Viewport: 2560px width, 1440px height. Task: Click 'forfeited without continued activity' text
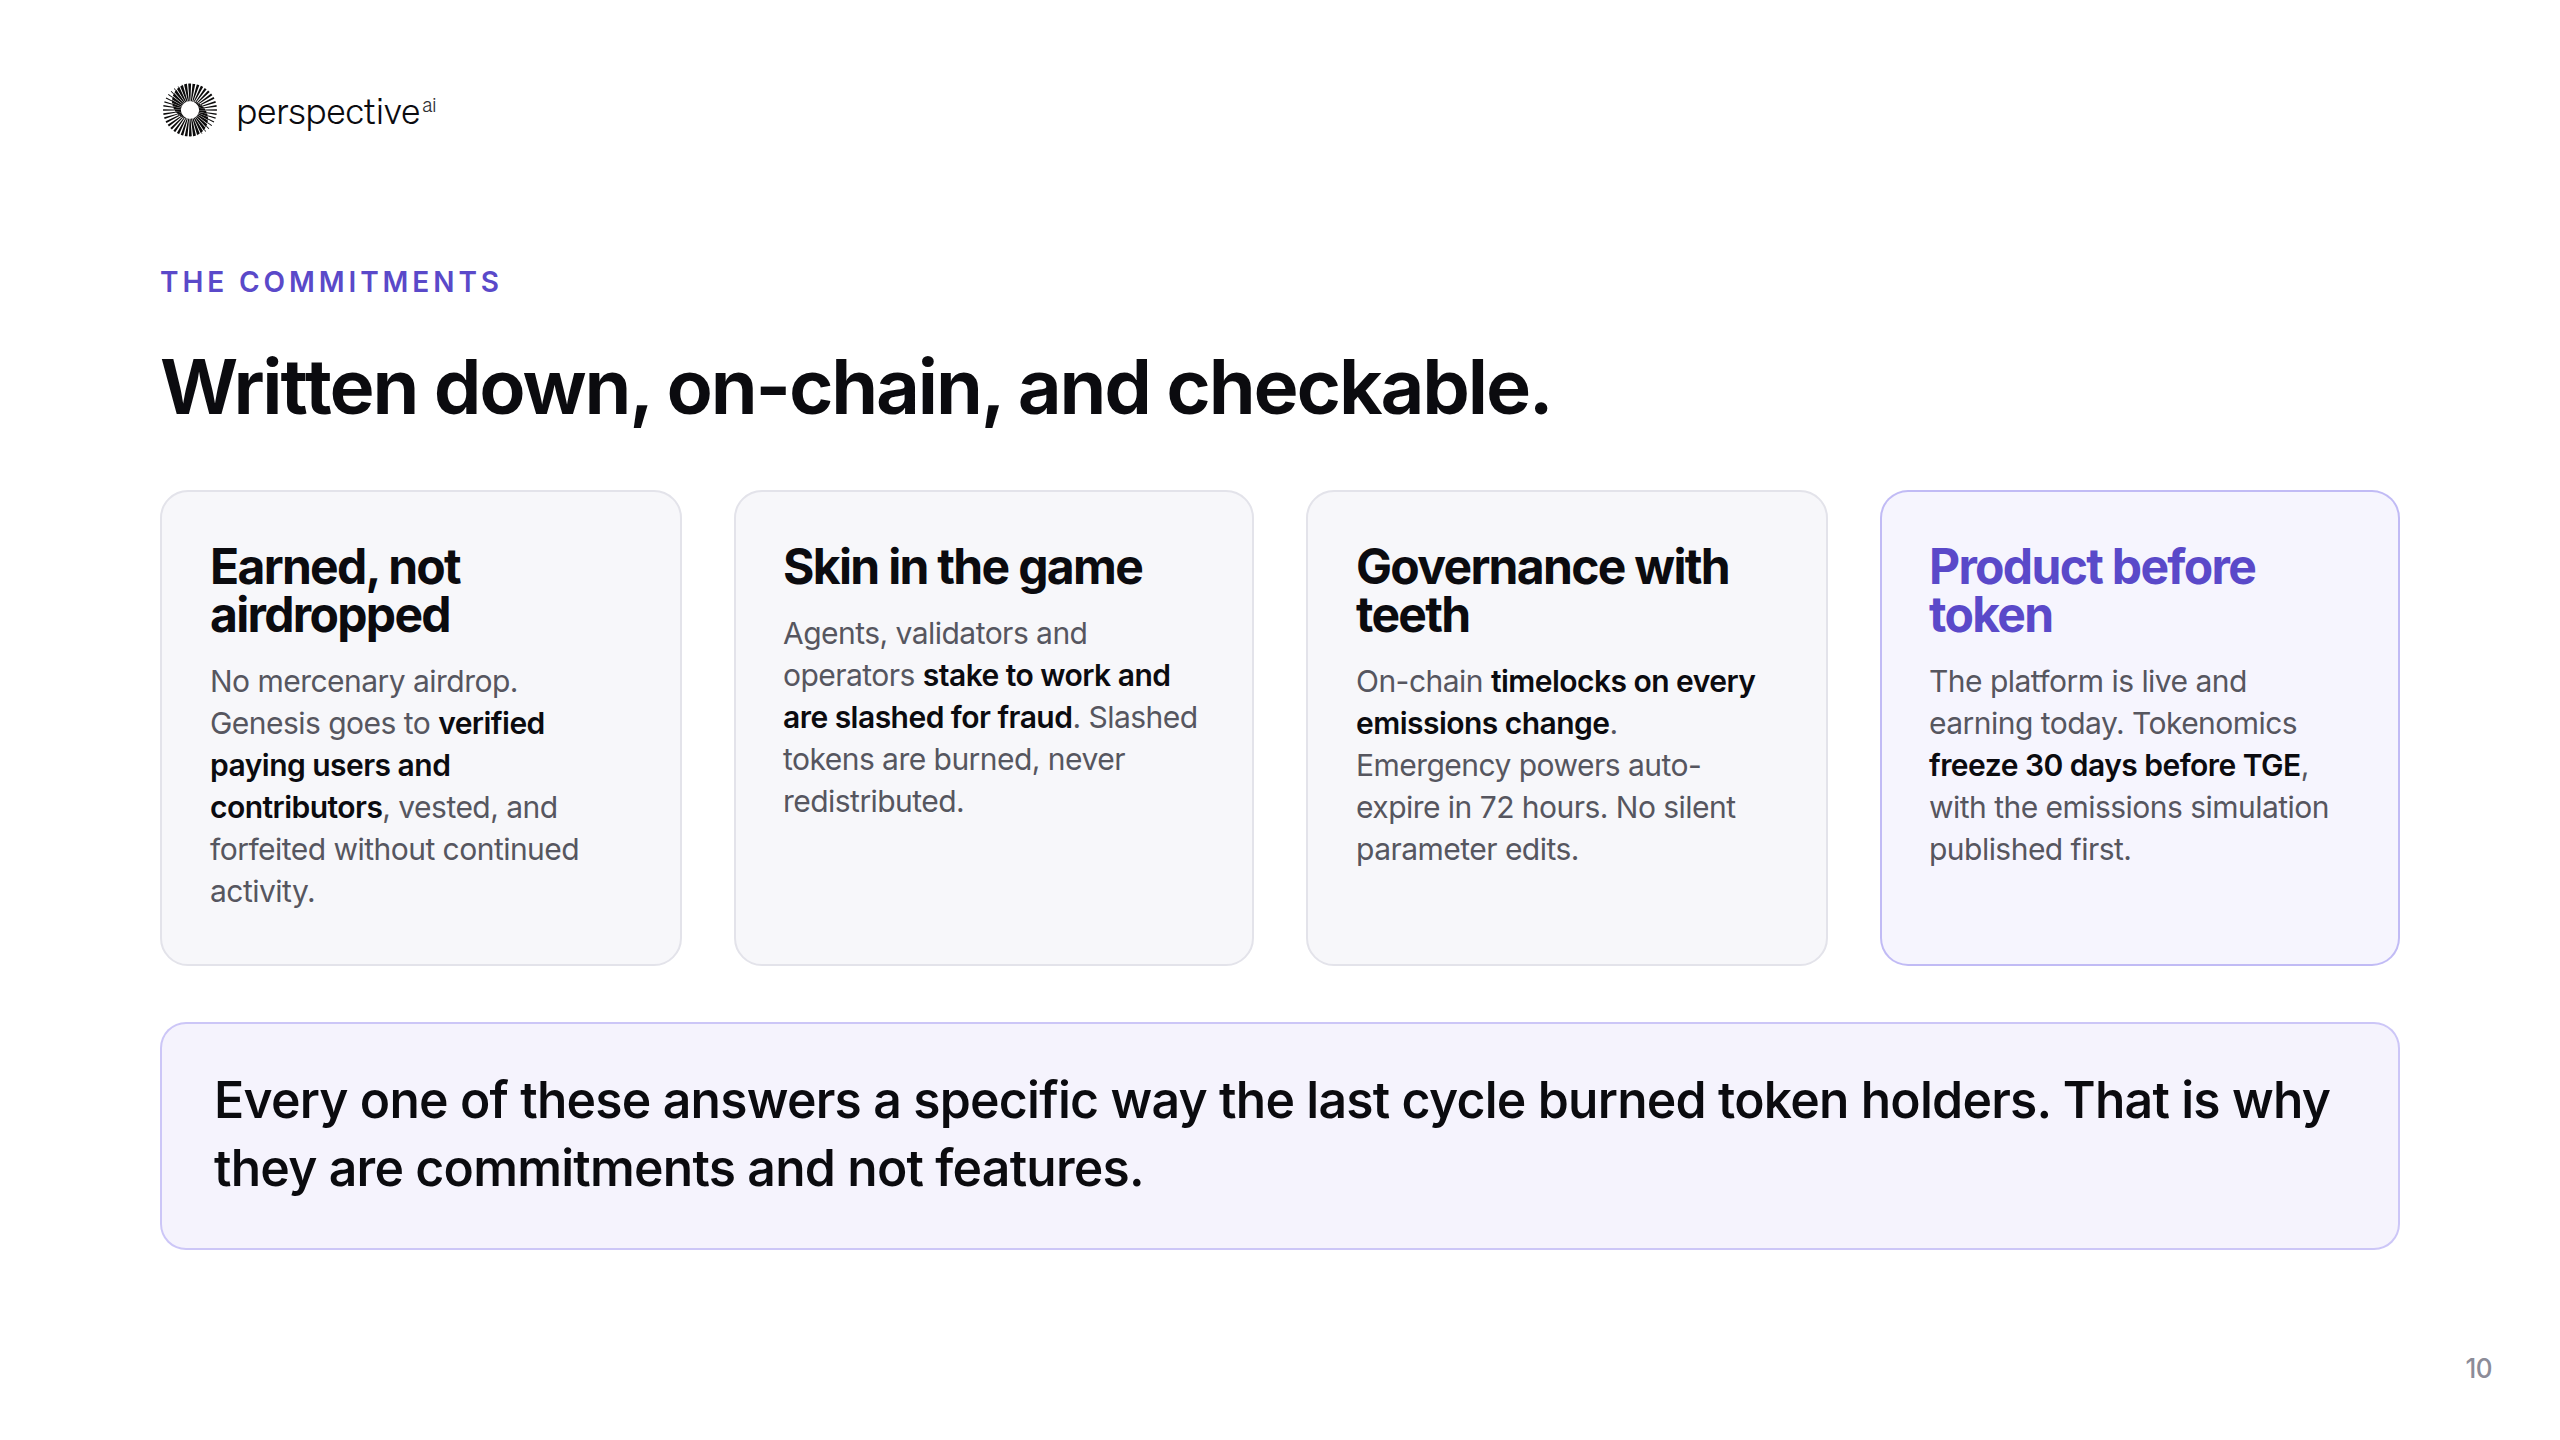pyautogui.click(x=394, y=870)
